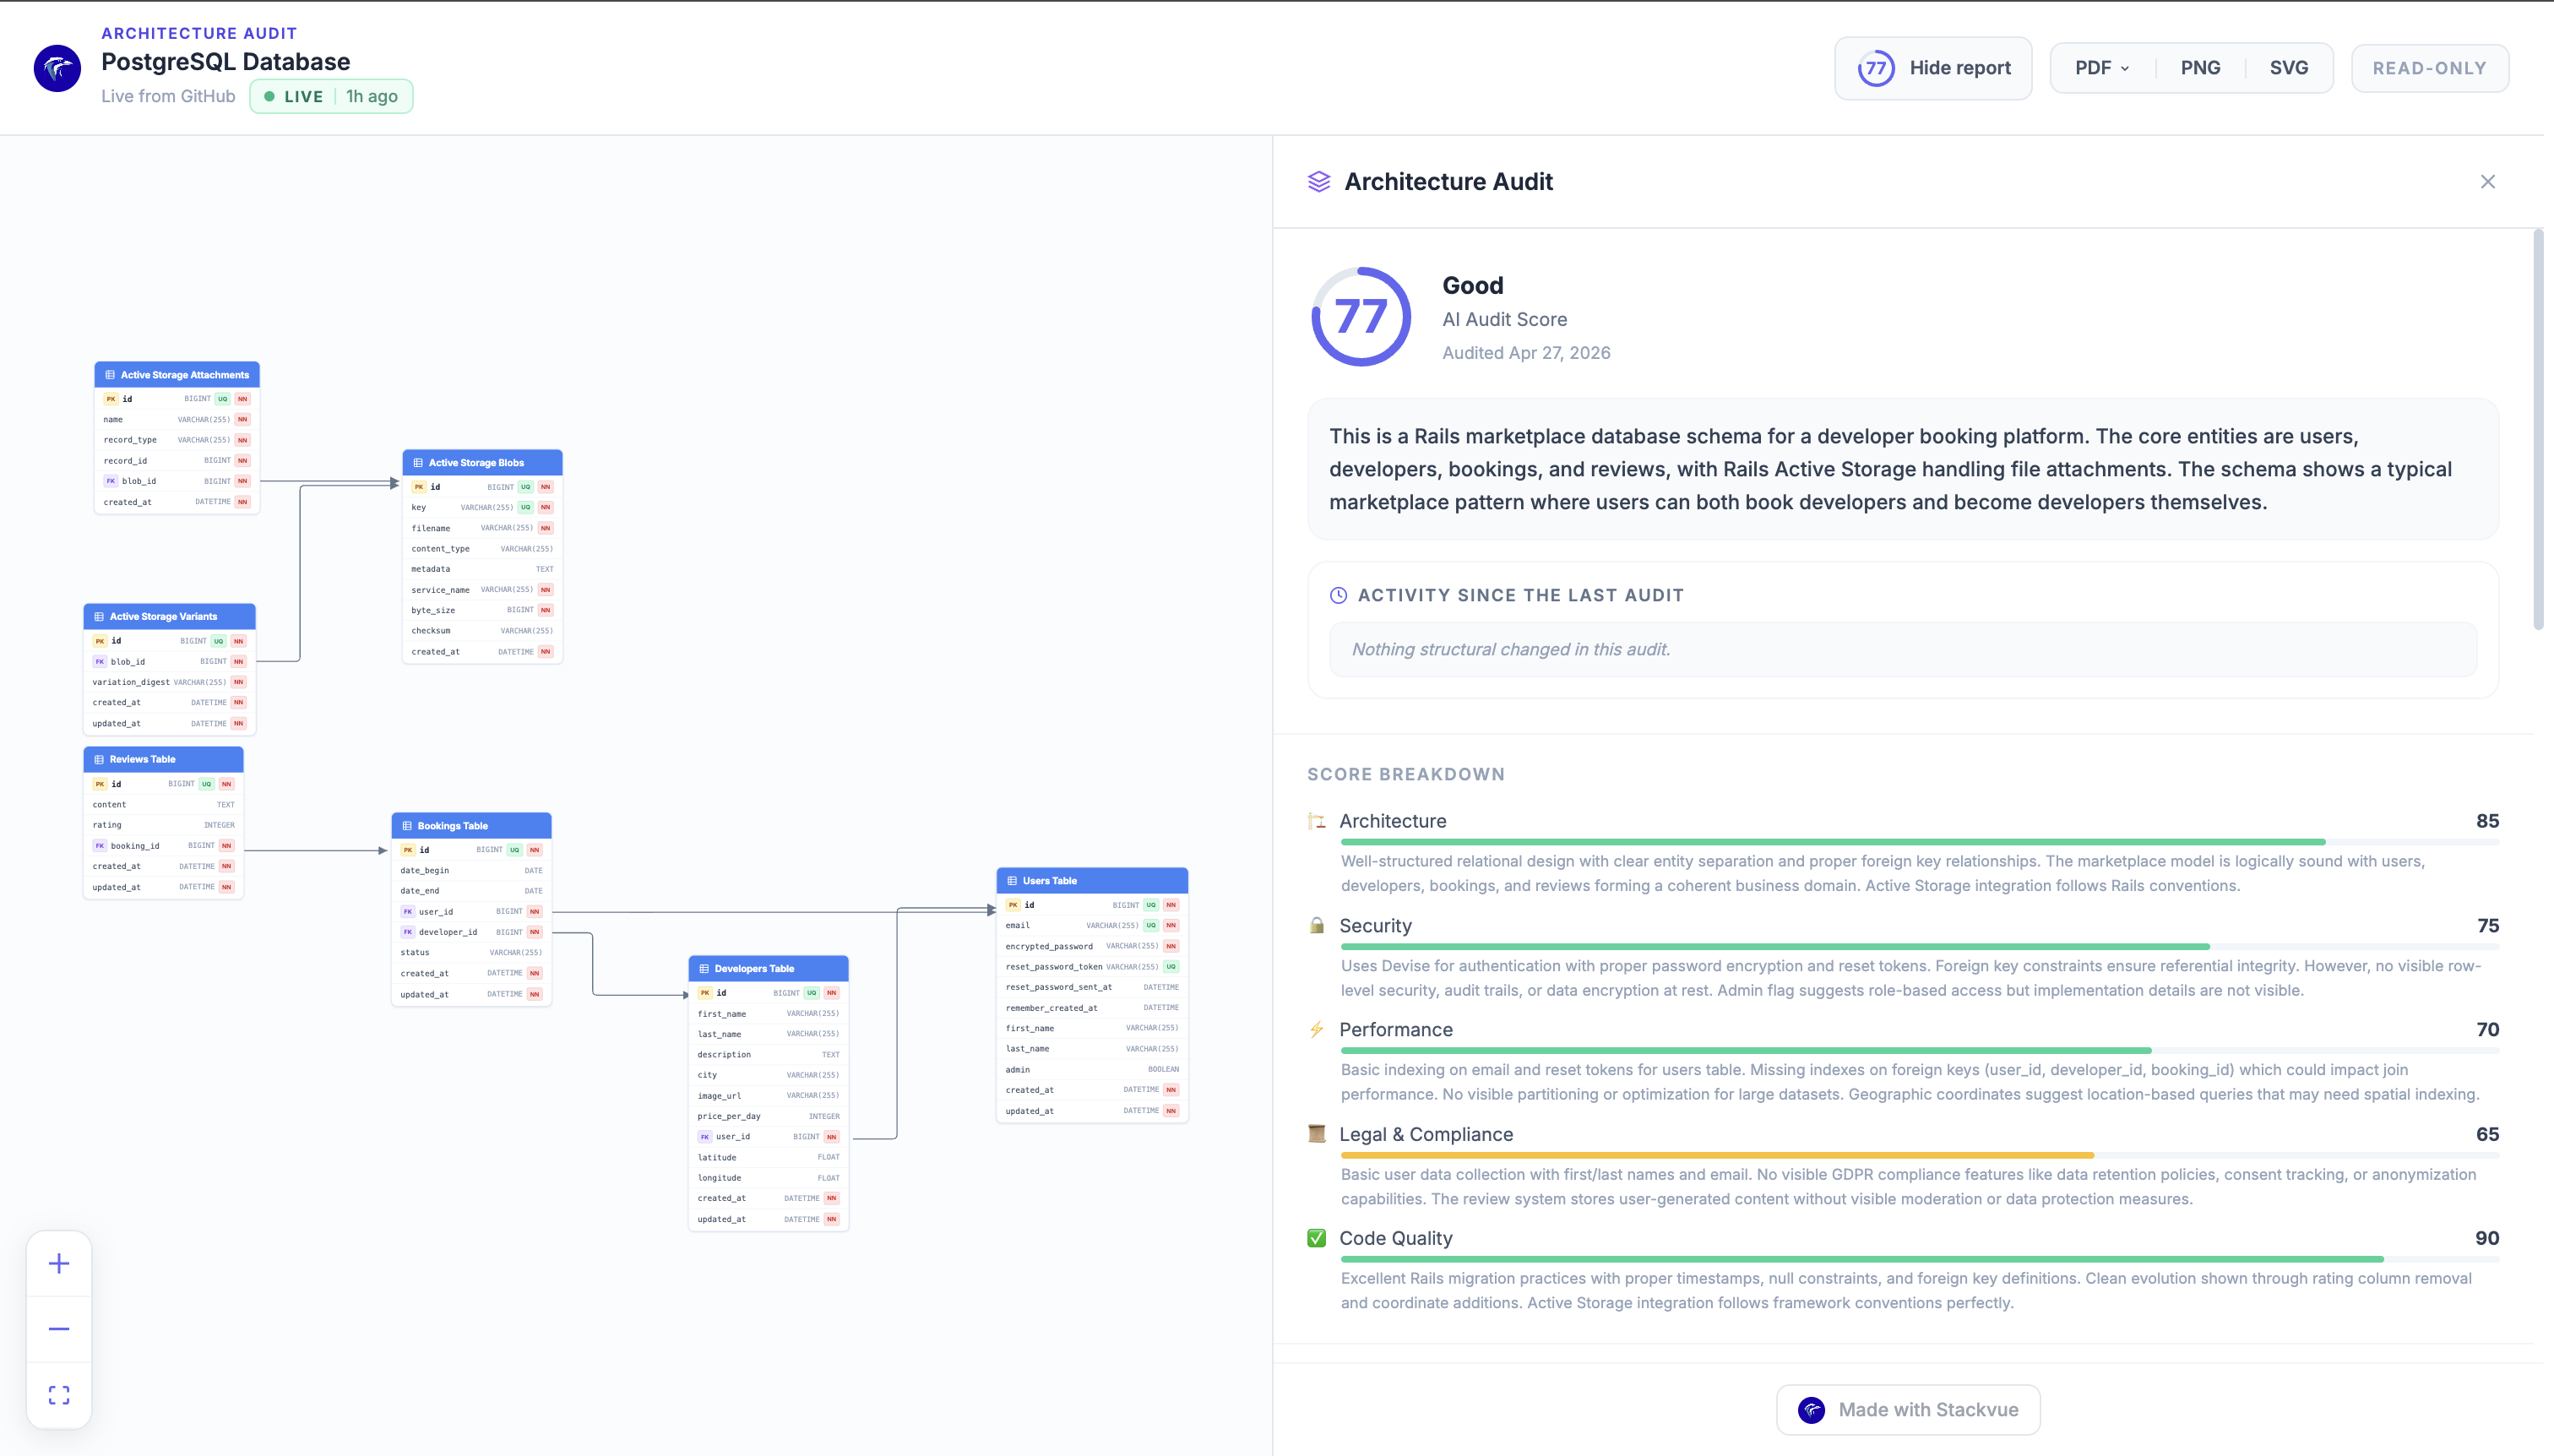Click the layers icon beside Architecture Audit
Viewport: 2554px width, 1456px height.
click(1319, 182)
